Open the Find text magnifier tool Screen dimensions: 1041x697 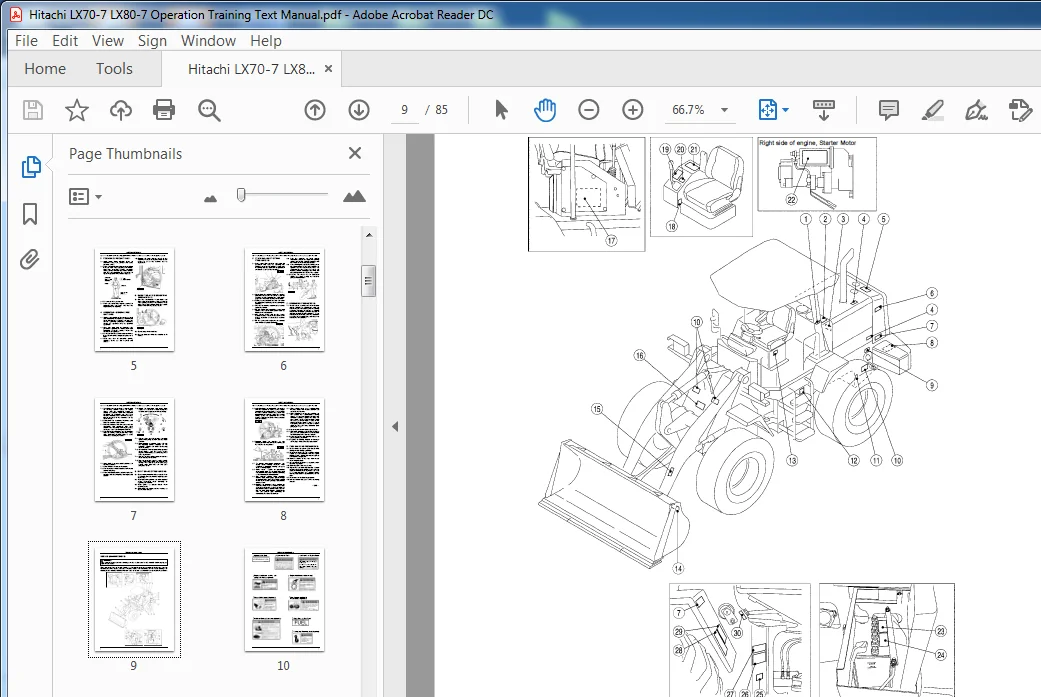point(208,110)
